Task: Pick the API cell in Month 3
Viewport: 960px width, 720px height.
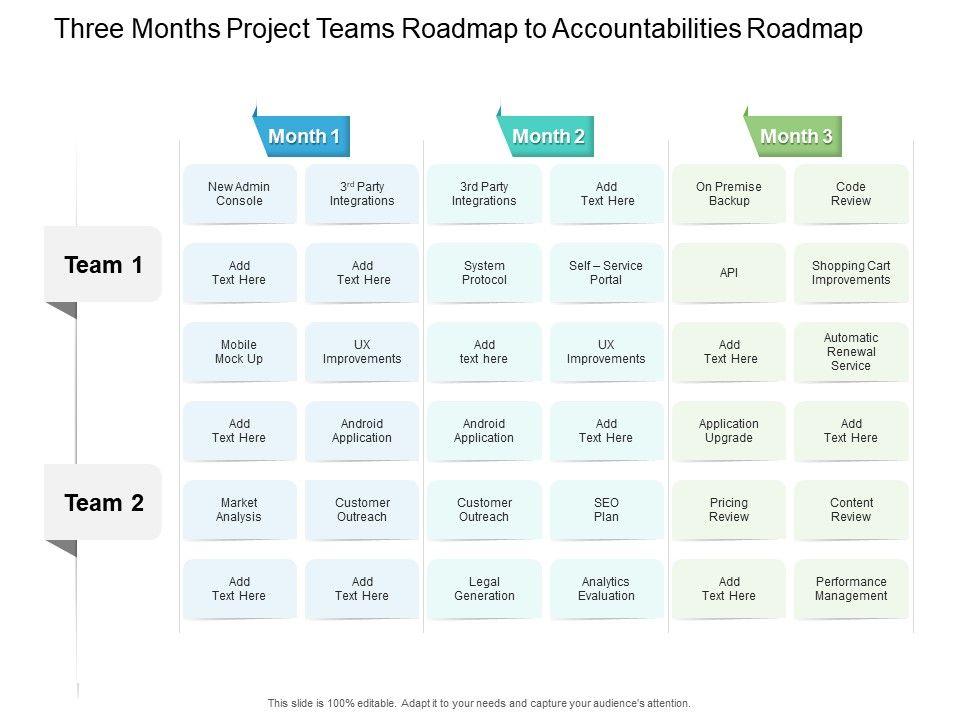Action: click(x=729, y=273)
